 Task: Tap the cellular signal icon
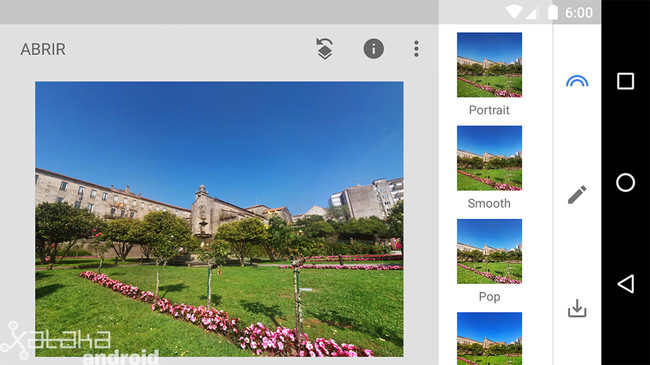[531, 13]
